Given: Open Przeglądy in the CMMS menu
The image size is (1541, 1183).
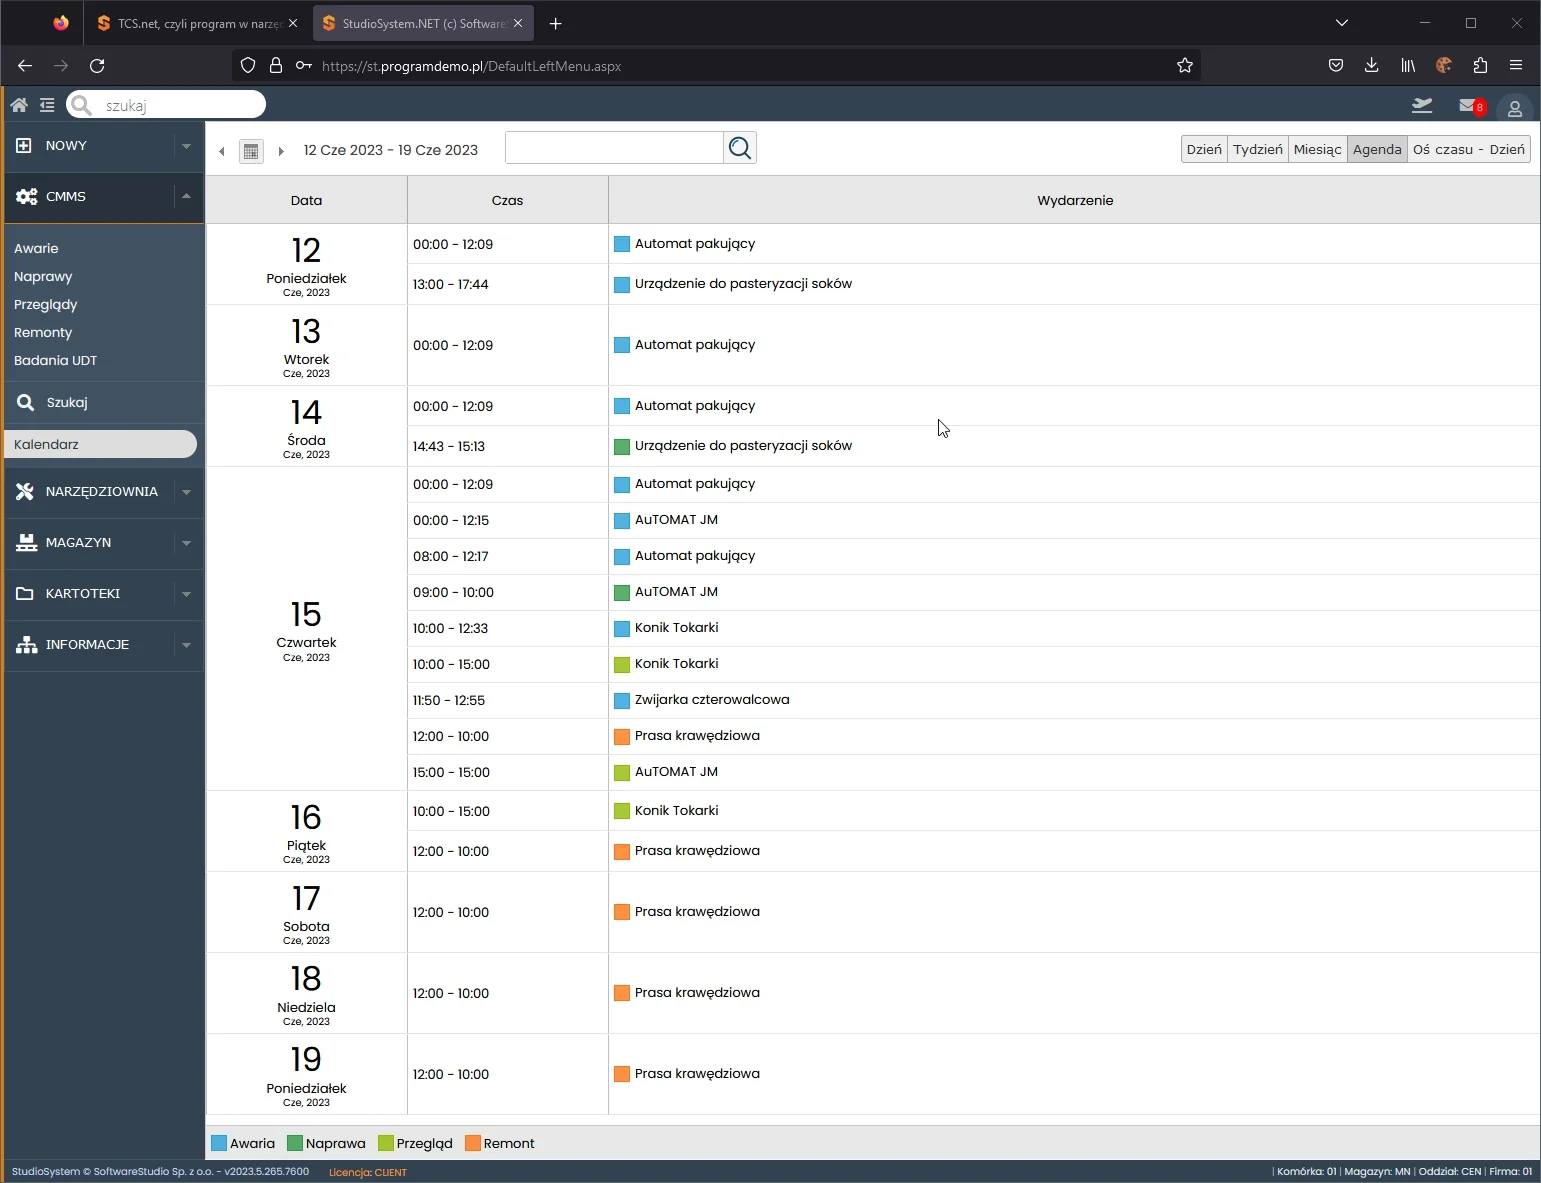Looking at the screenshot, I should pyautogui.click(x=45, y=304).
